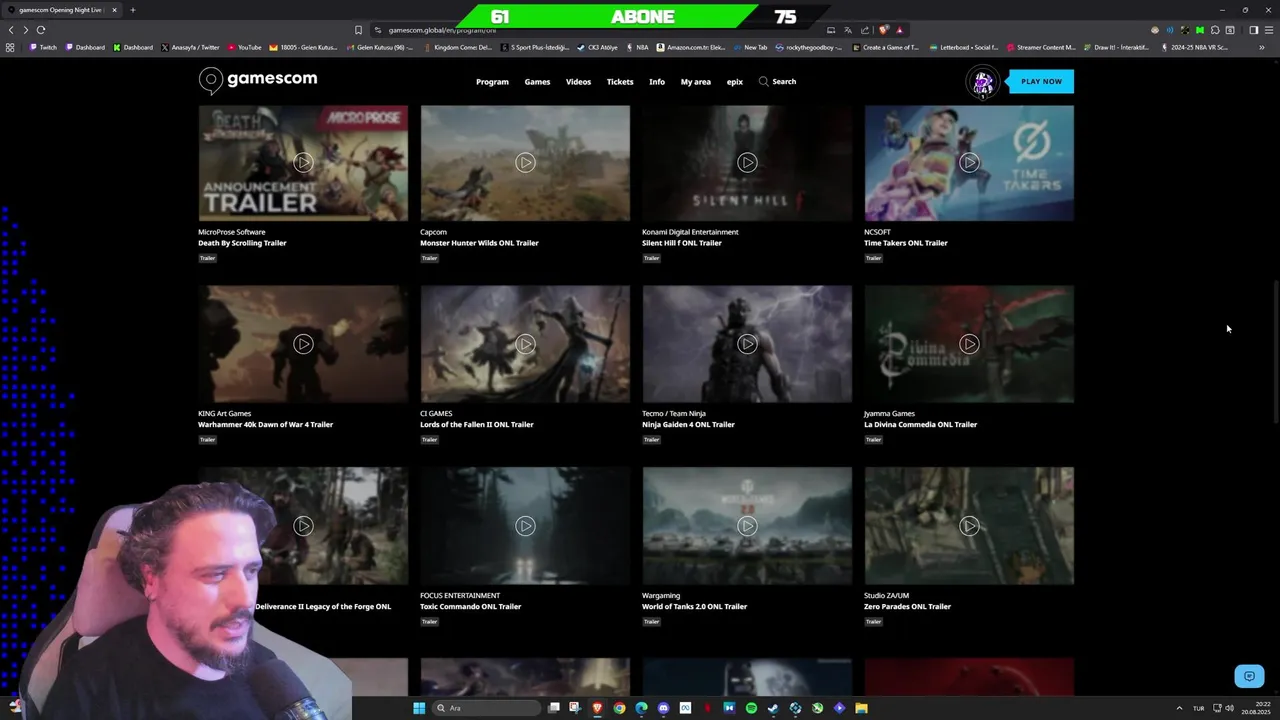Click the browser back arrow

click(x=11, y=30)
